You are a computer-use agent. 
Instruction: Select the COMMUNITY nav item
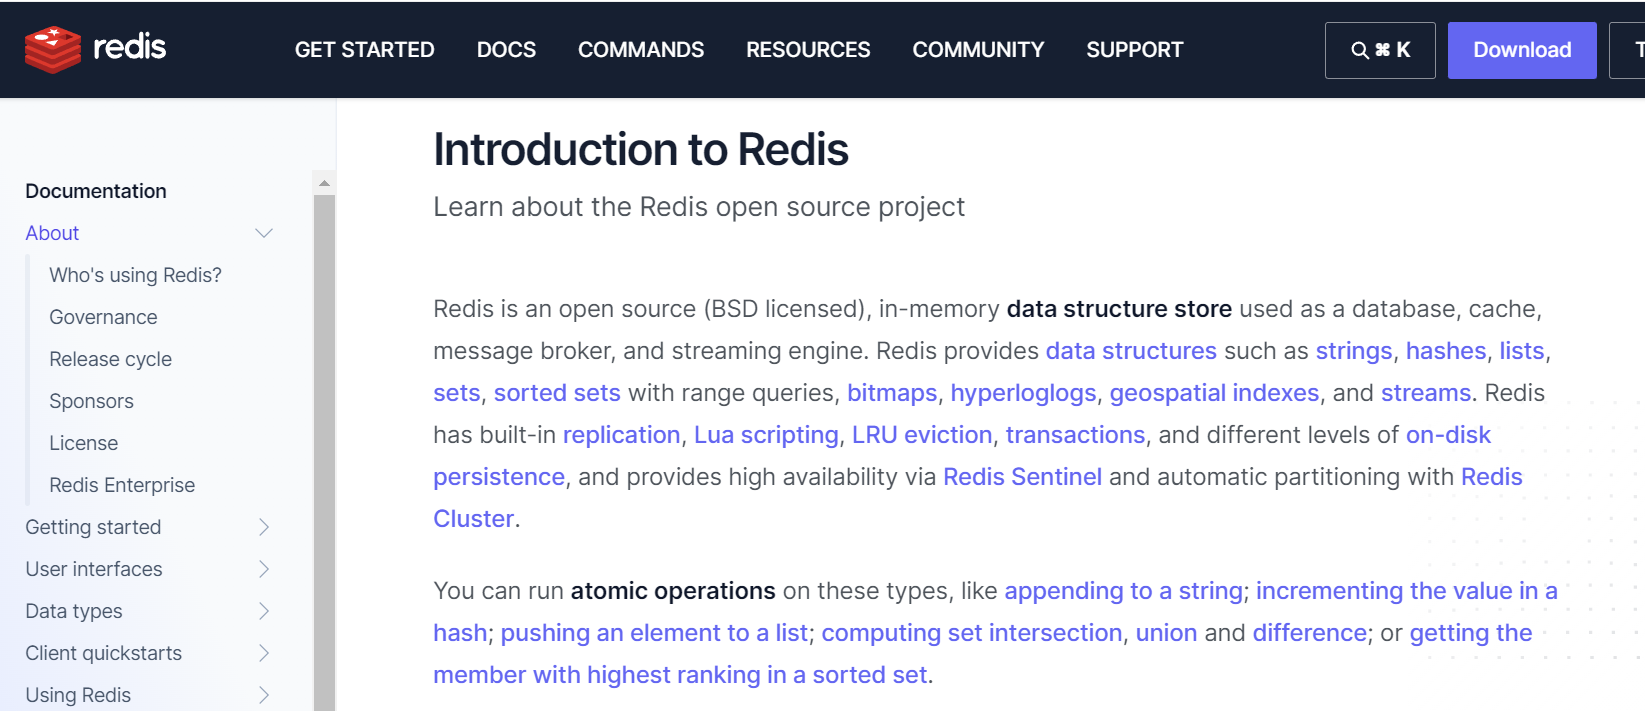click(x=978, y=50)
